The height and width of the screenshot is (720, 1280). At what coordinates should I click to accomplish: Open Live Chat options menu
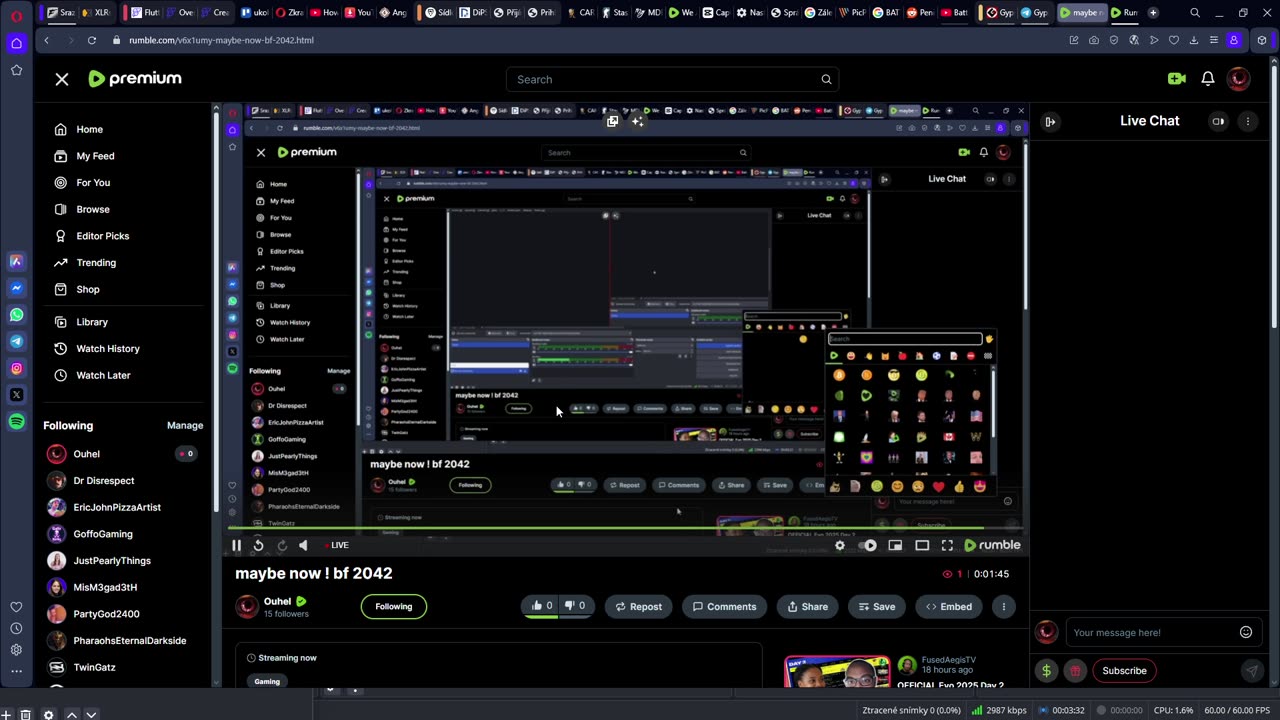click(1247, 121)
